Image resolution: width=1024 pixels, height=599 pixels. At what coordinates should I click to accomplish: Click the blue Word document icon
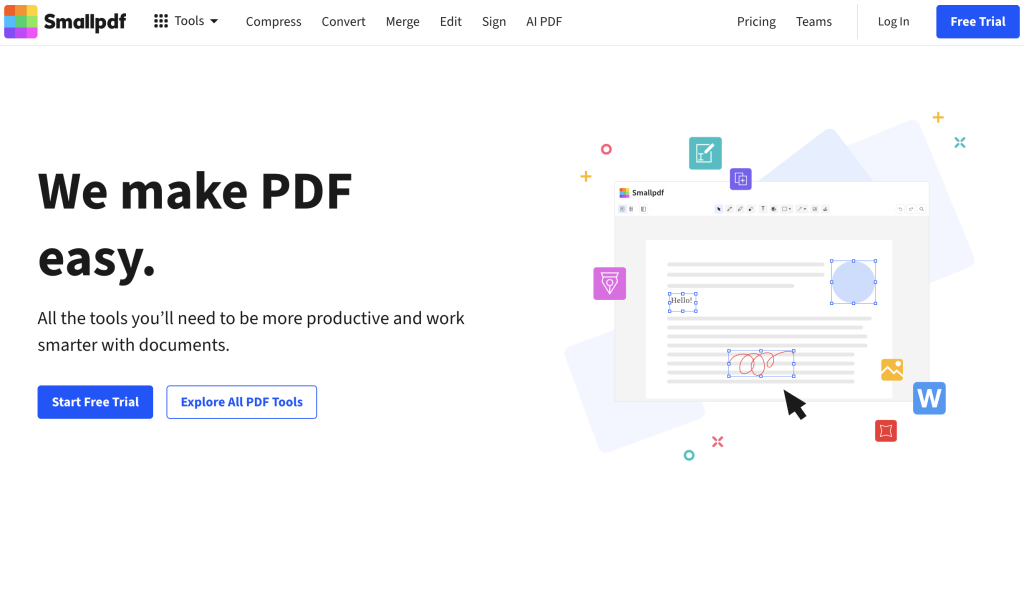click(929, 398)
